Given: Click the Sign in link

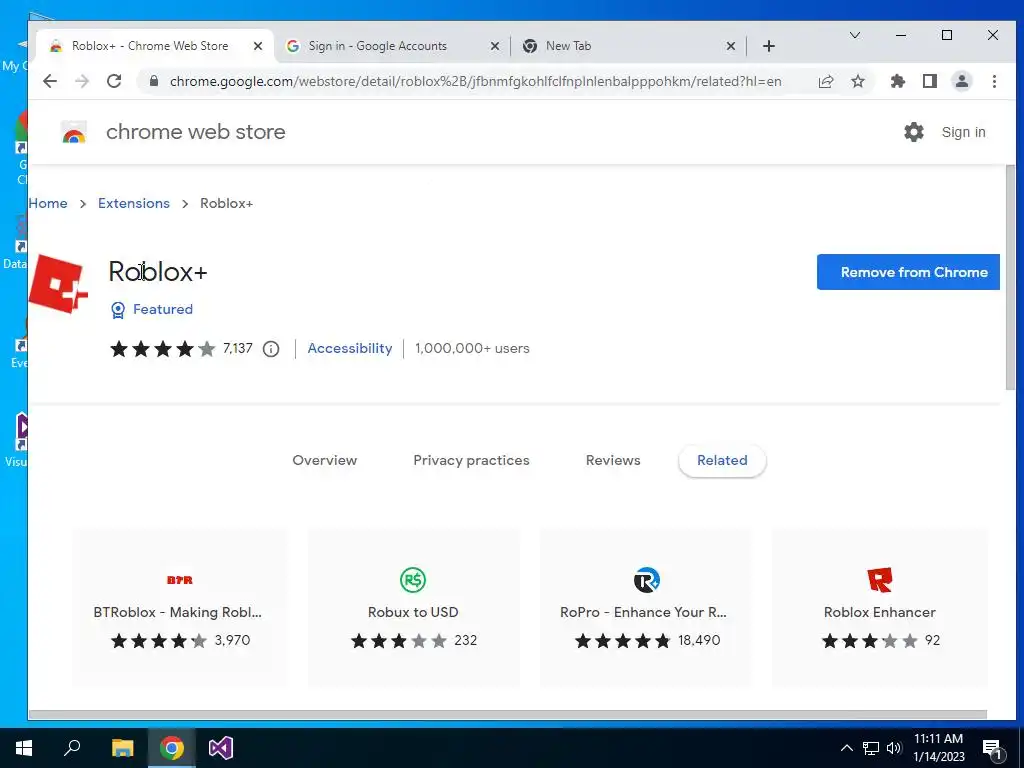Looking at the screenshot, I should click(963, 132).
